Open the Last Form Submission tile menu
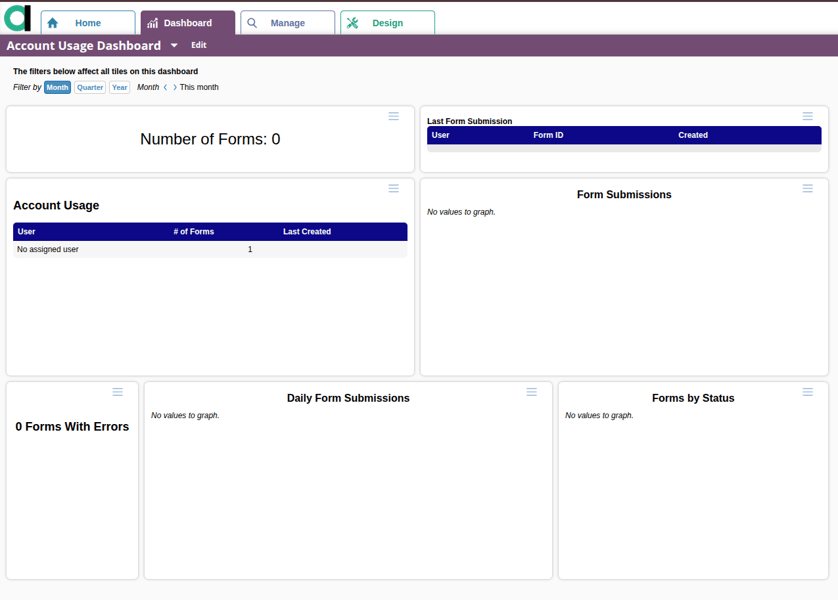 pyautogui.click(x=808, y=116)
